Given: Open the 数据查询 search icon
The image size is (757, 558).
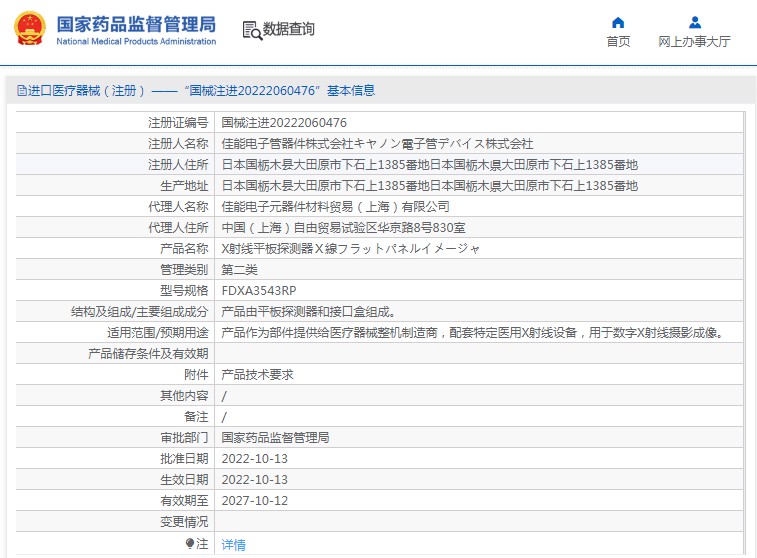Looking at the screenshot, I should coord(252,30).
